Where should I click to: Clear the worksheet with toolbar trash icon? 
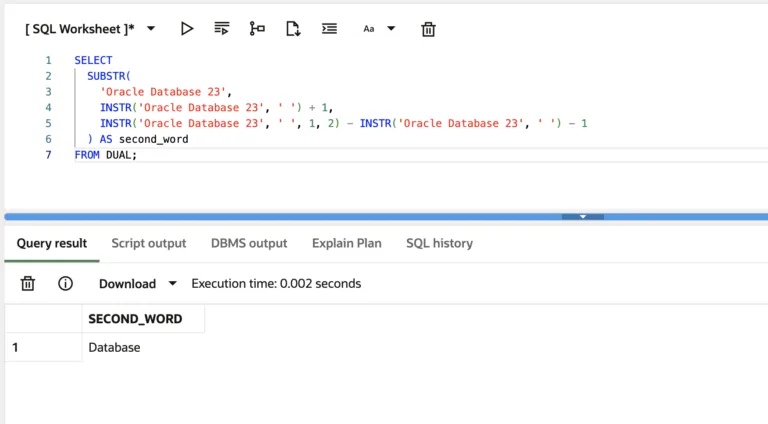(x=428, y=29)
